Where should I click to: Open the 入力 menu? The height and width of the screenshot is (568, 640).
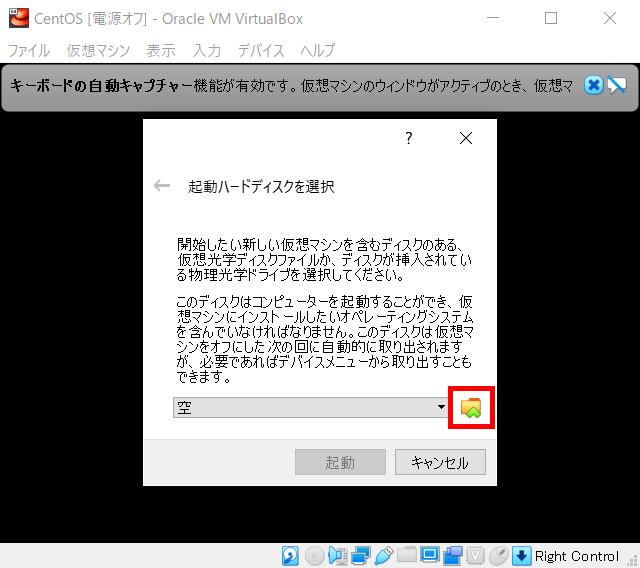pos(207,51)
